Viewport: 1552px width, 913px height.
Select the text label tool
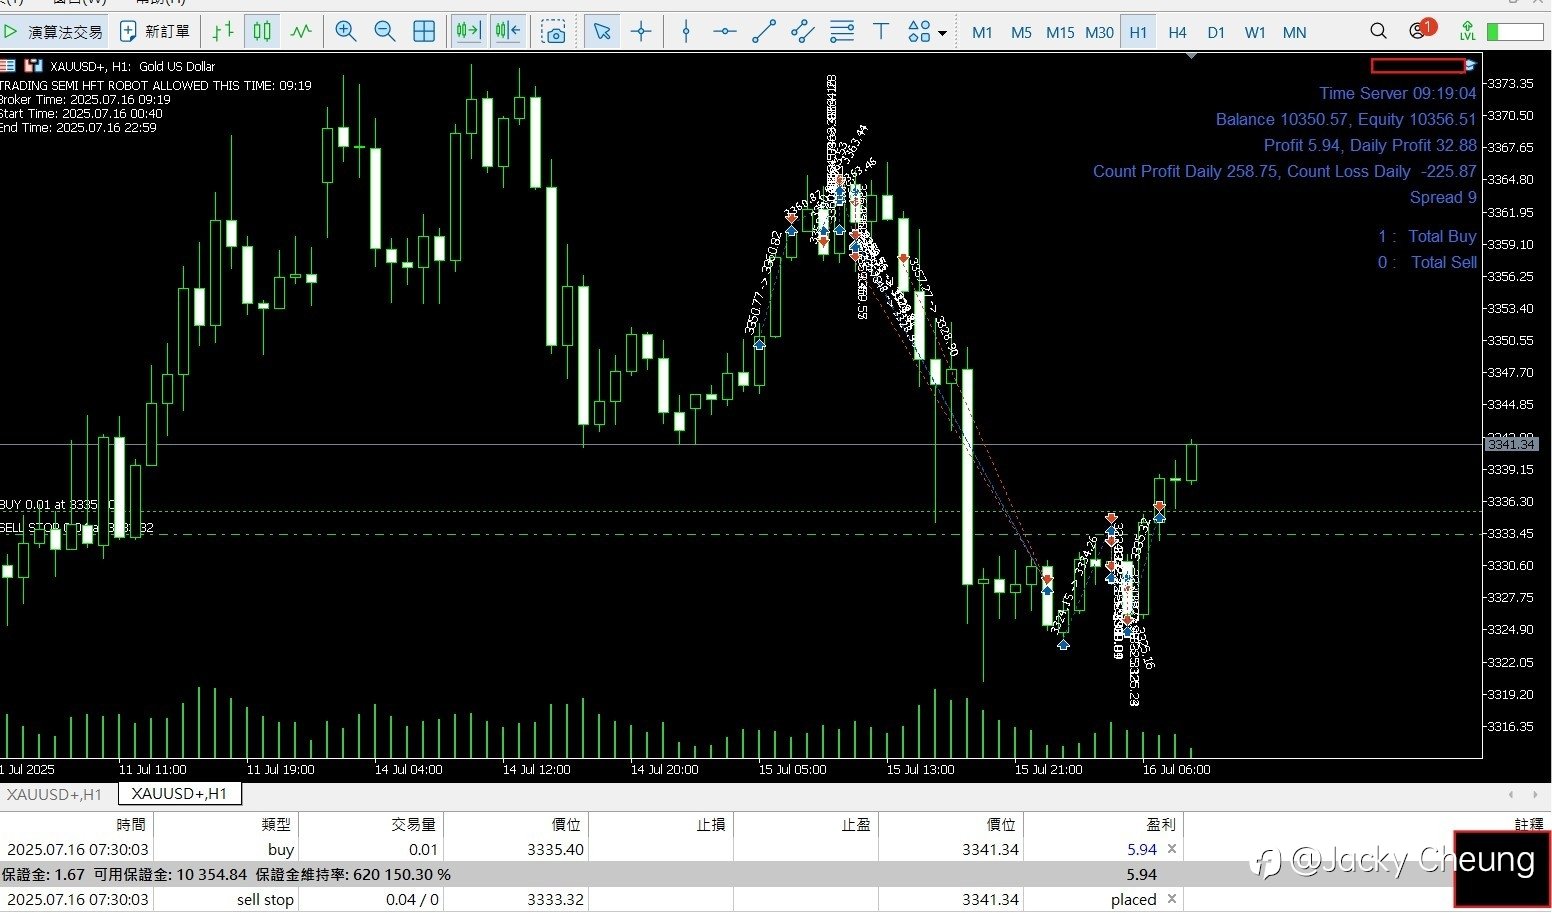pyautogui.click(x=881, y=32)
